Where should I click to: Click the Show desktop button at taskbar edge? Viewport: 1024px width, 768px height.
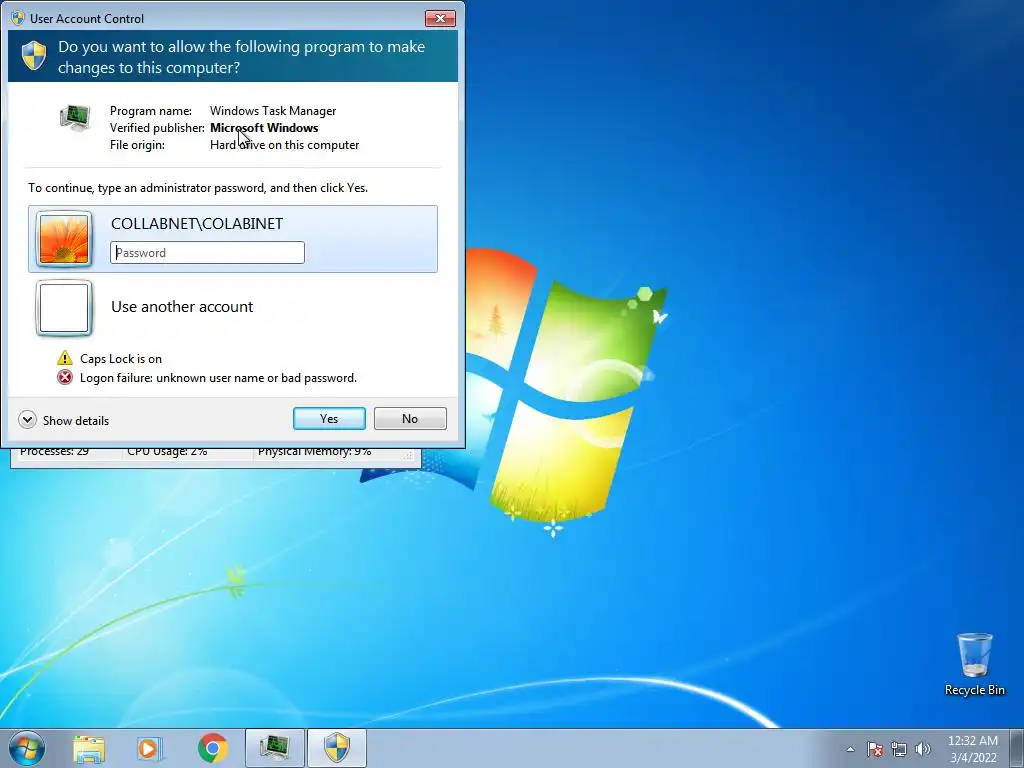[1017, 748]
